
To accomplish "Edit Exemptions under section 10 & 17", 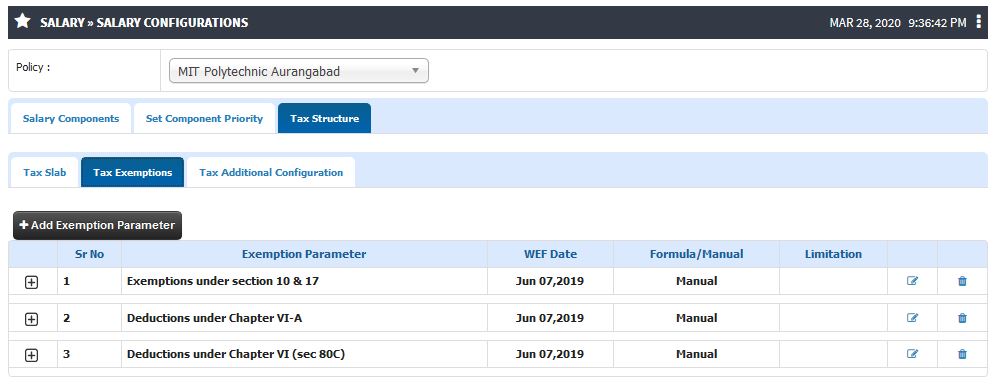I will tap(912, 281).
